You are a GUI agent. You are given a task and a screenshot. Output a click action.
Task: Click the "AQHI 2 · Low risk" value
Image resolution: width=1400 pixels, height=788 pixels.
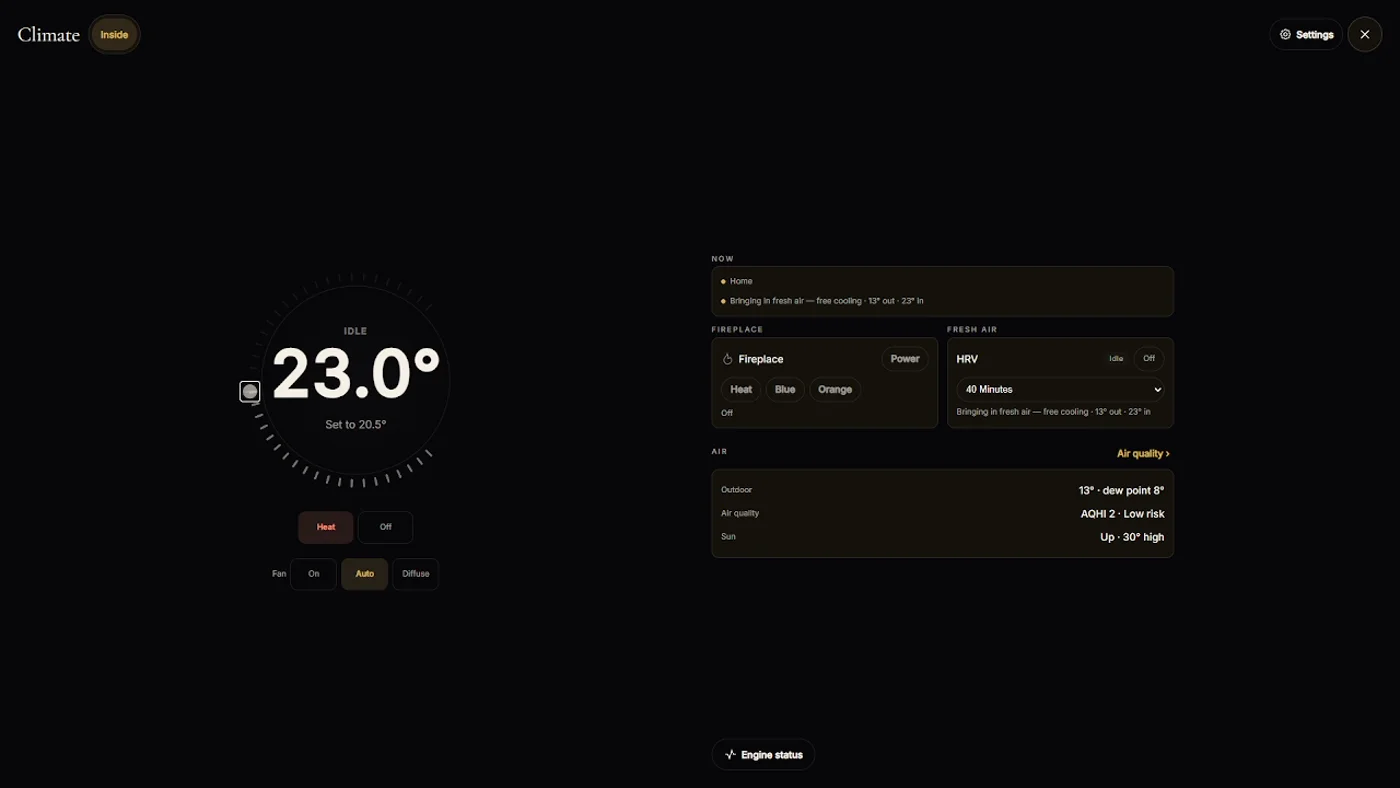coord(1122,514)
